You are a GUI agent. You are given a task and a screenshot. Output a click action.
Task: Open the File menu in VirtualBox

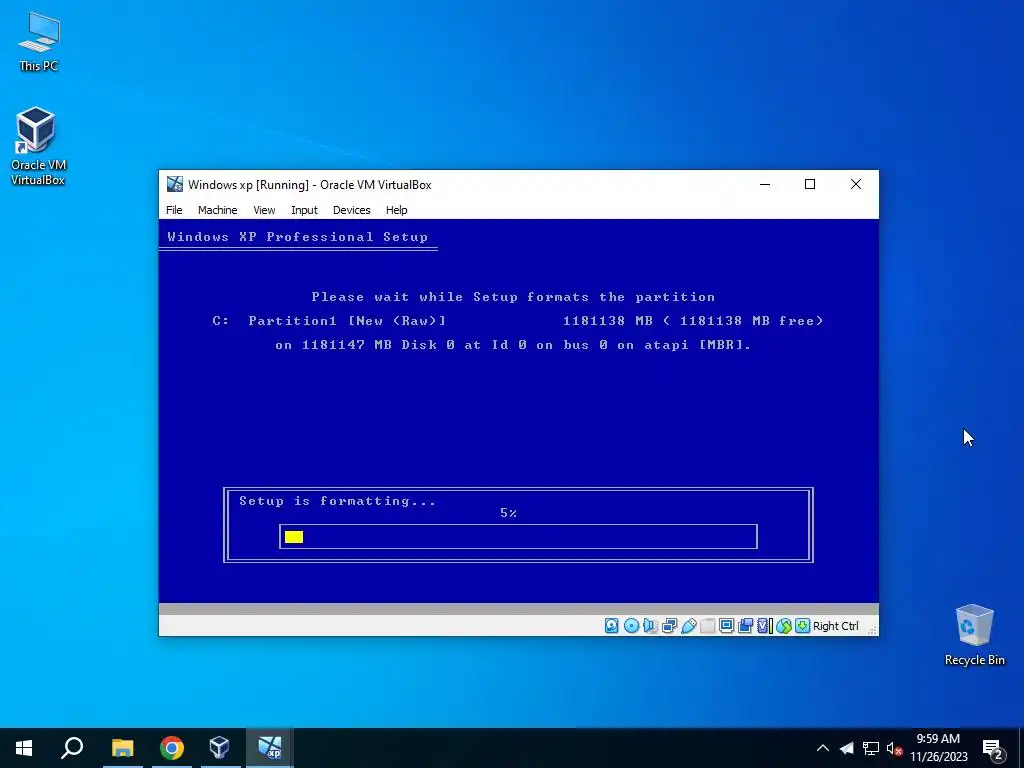click(x=174, y=210)
